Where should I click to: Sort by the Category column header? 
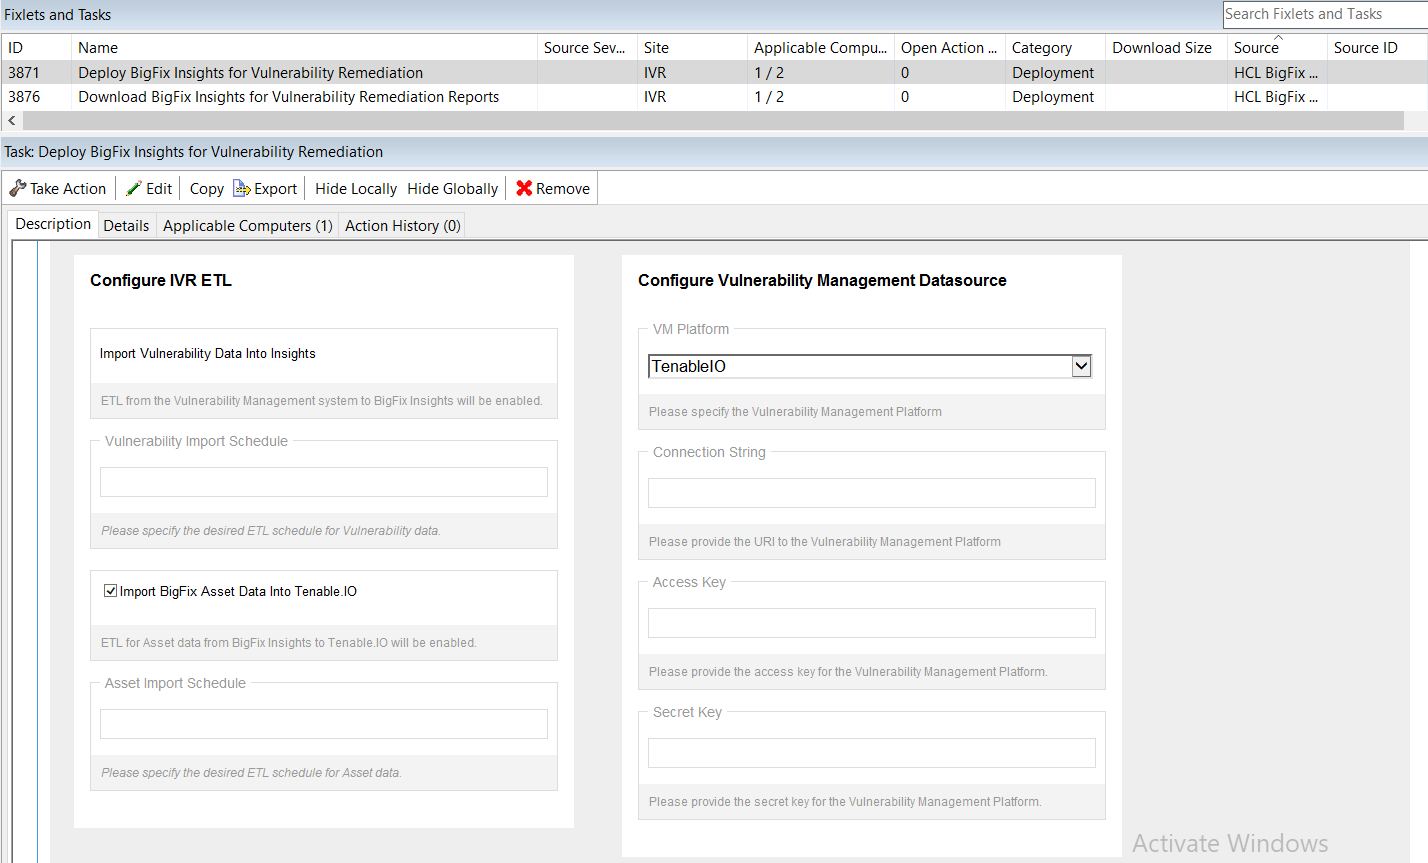(x=1055, y=48)
